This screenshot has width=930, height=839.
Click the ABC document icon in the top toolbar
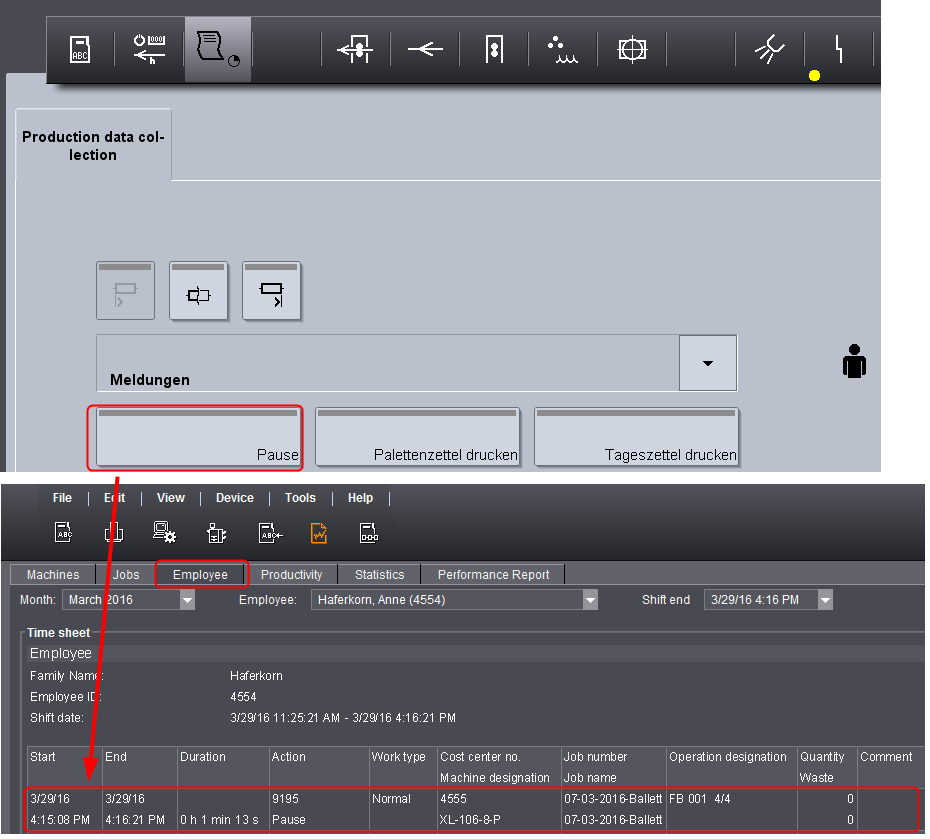(x=80, y=49)
